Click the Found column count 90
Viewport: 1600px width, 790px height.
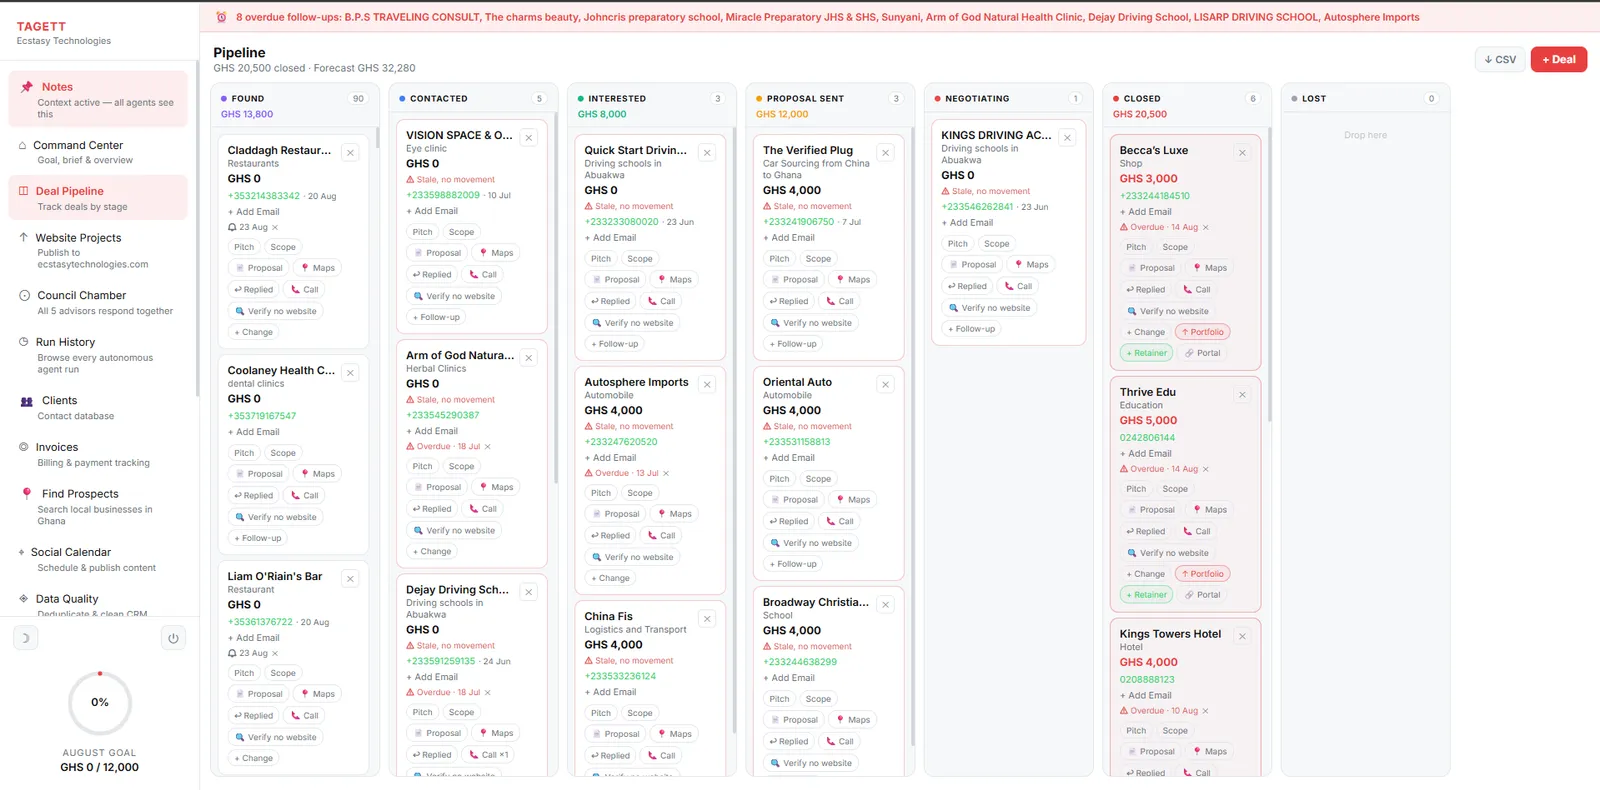point(358,99)
